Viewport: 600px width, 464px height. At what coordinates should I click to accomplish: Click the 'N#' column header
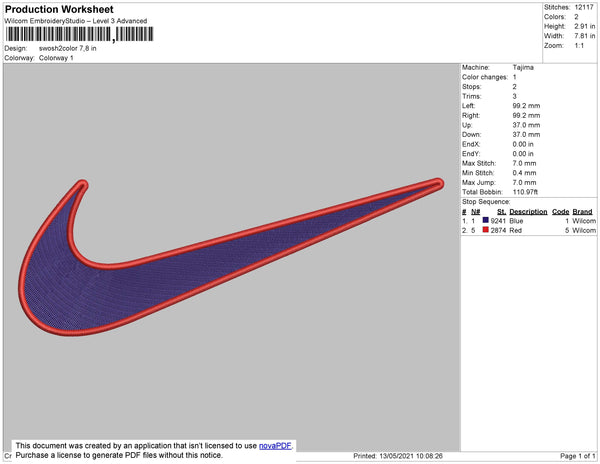click(x=476, y=212)
